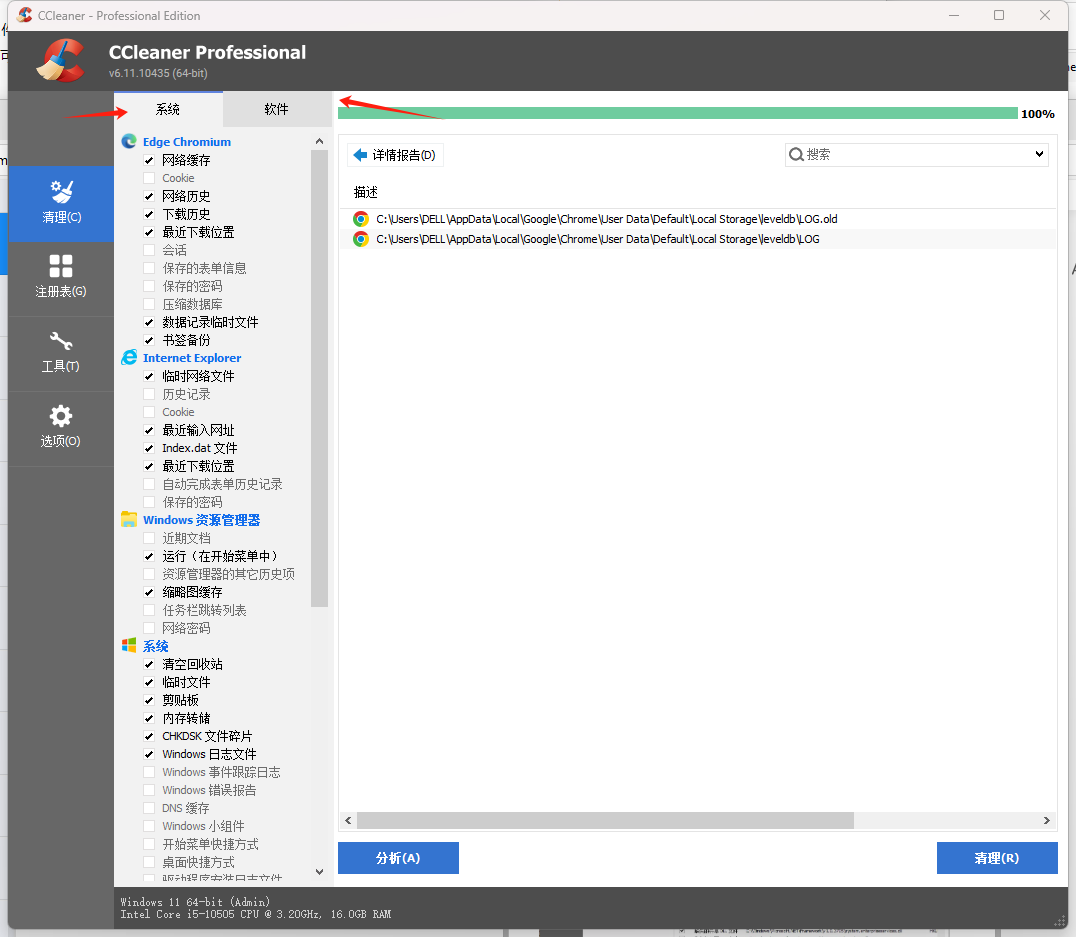The width and height of the screenshot is (1076, 937).
Task: Enable Internet Explorer 历史记录 checkbox
Action: click(x=149, y=394)
